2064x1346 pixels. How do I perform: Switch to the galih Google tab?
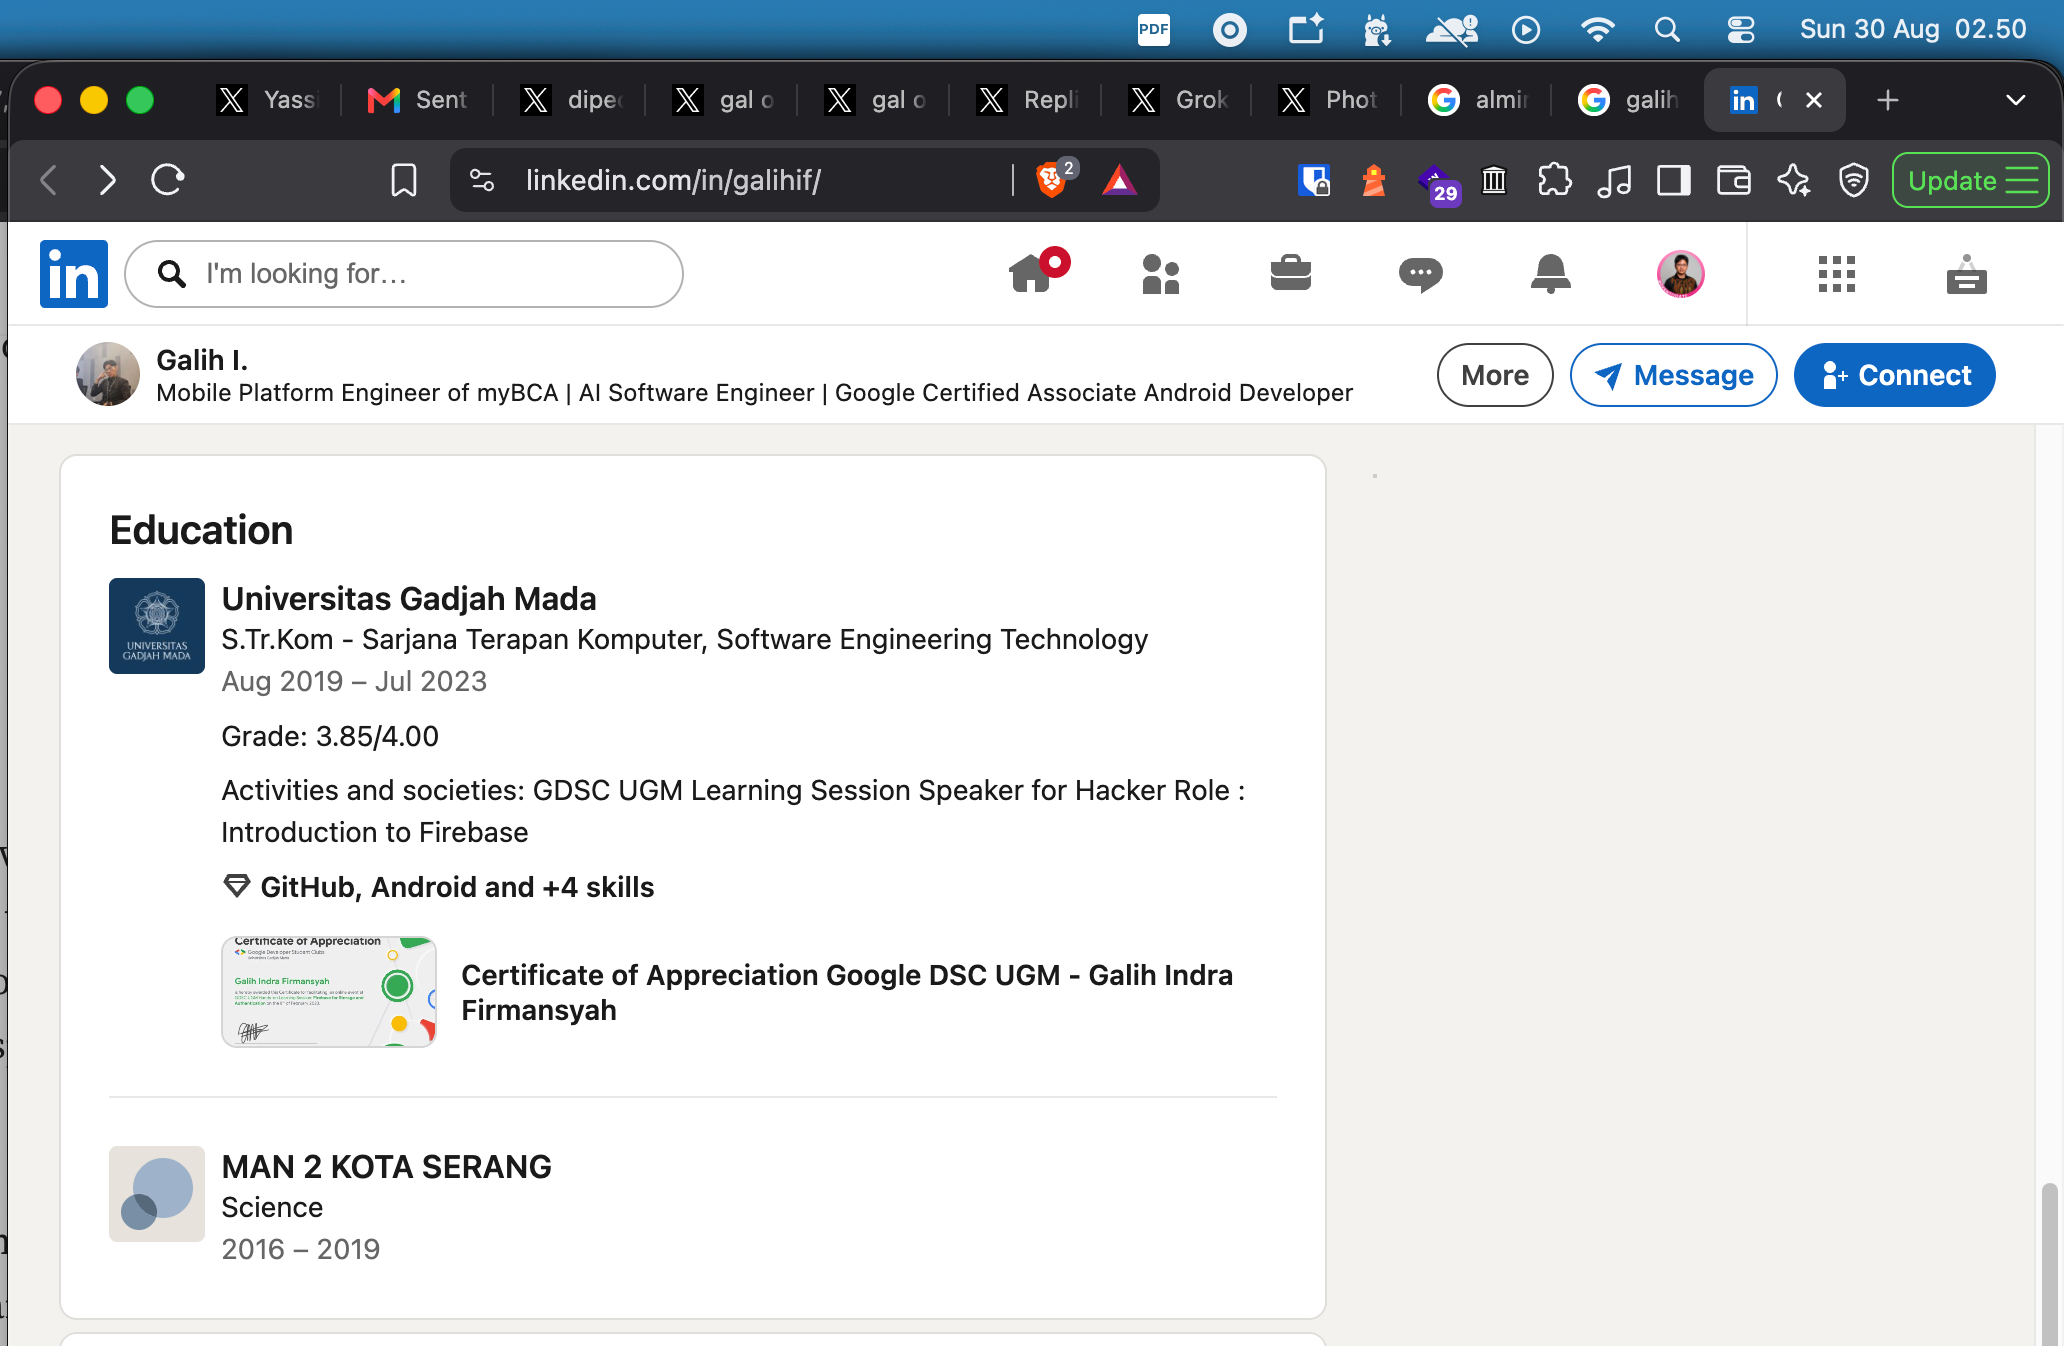tap(1628, 100)
